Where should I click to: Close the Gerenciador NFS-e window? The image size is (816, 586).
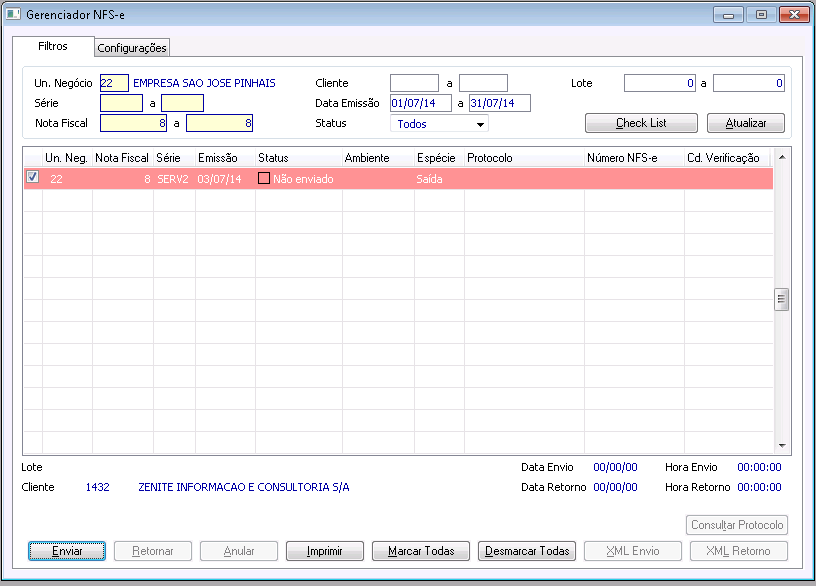(x=794, y=15)
